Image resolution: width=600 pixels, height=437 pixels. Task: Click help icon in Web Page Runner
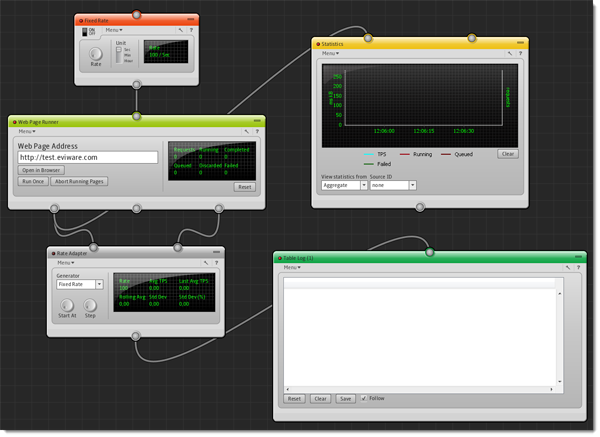(257, 131)
